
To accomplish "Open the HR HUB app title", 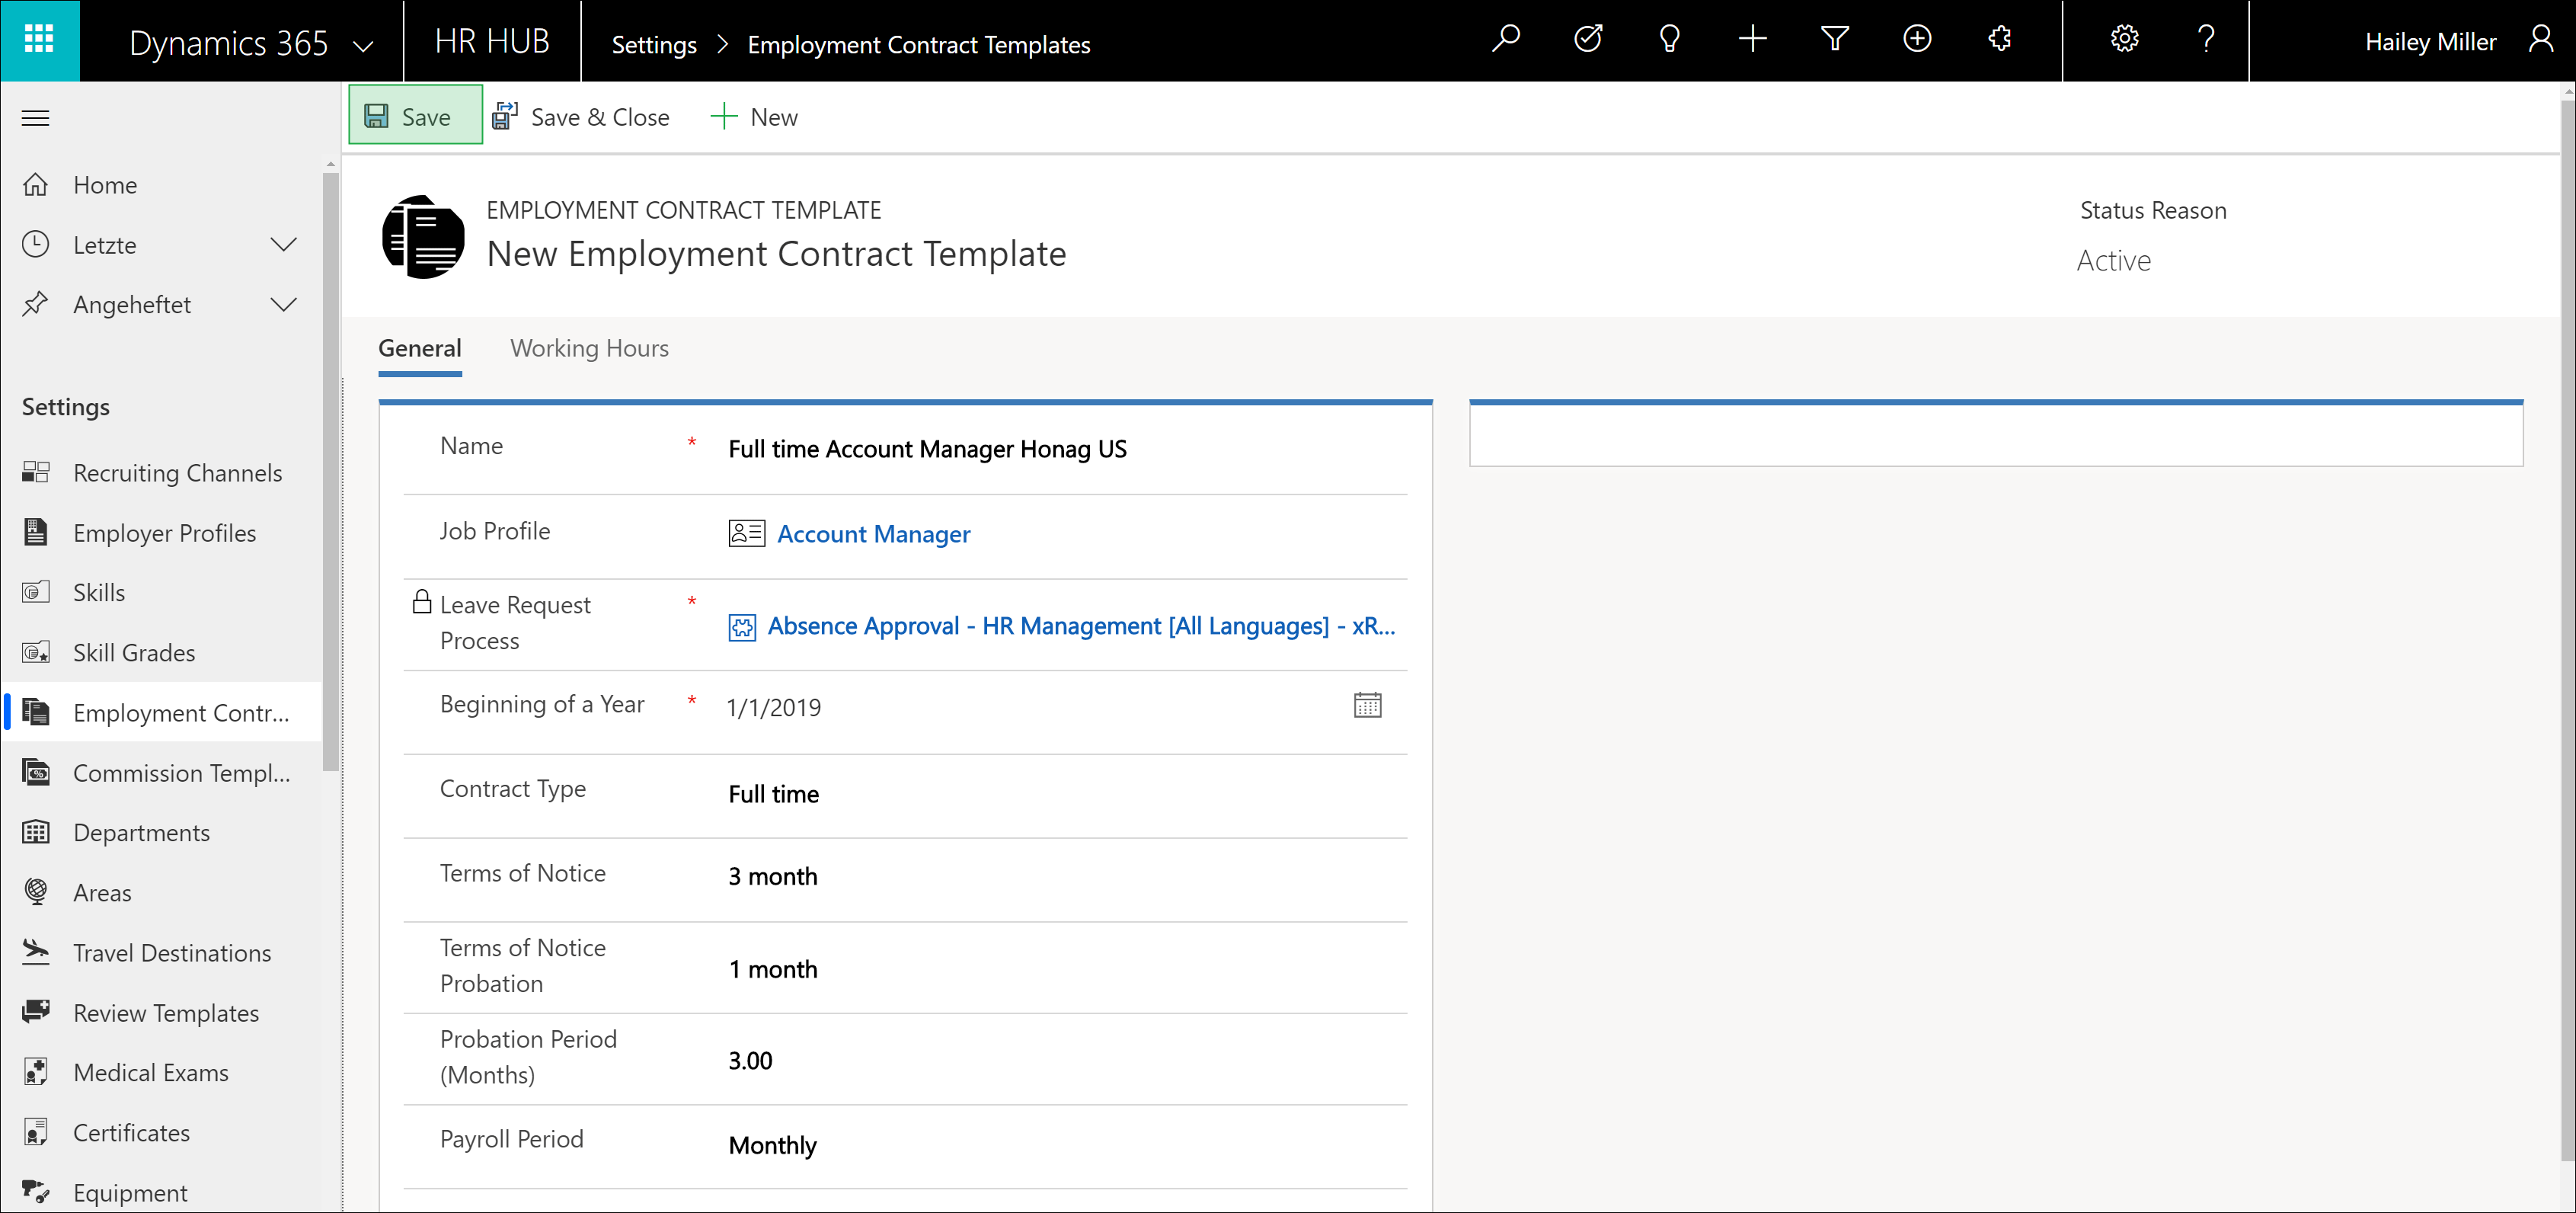I will [492, 41].
